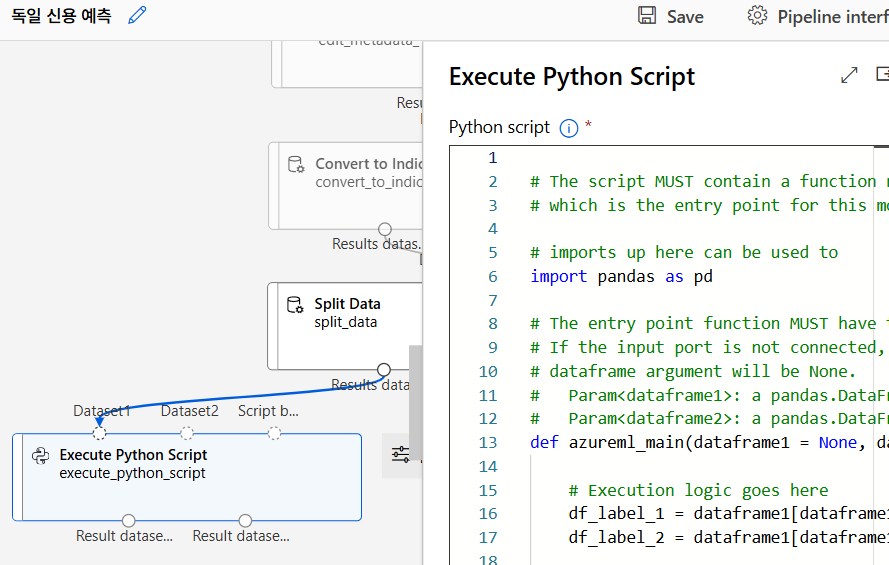Select the Split Data node
The image size is (889, 565).
(x=345, y=325)
